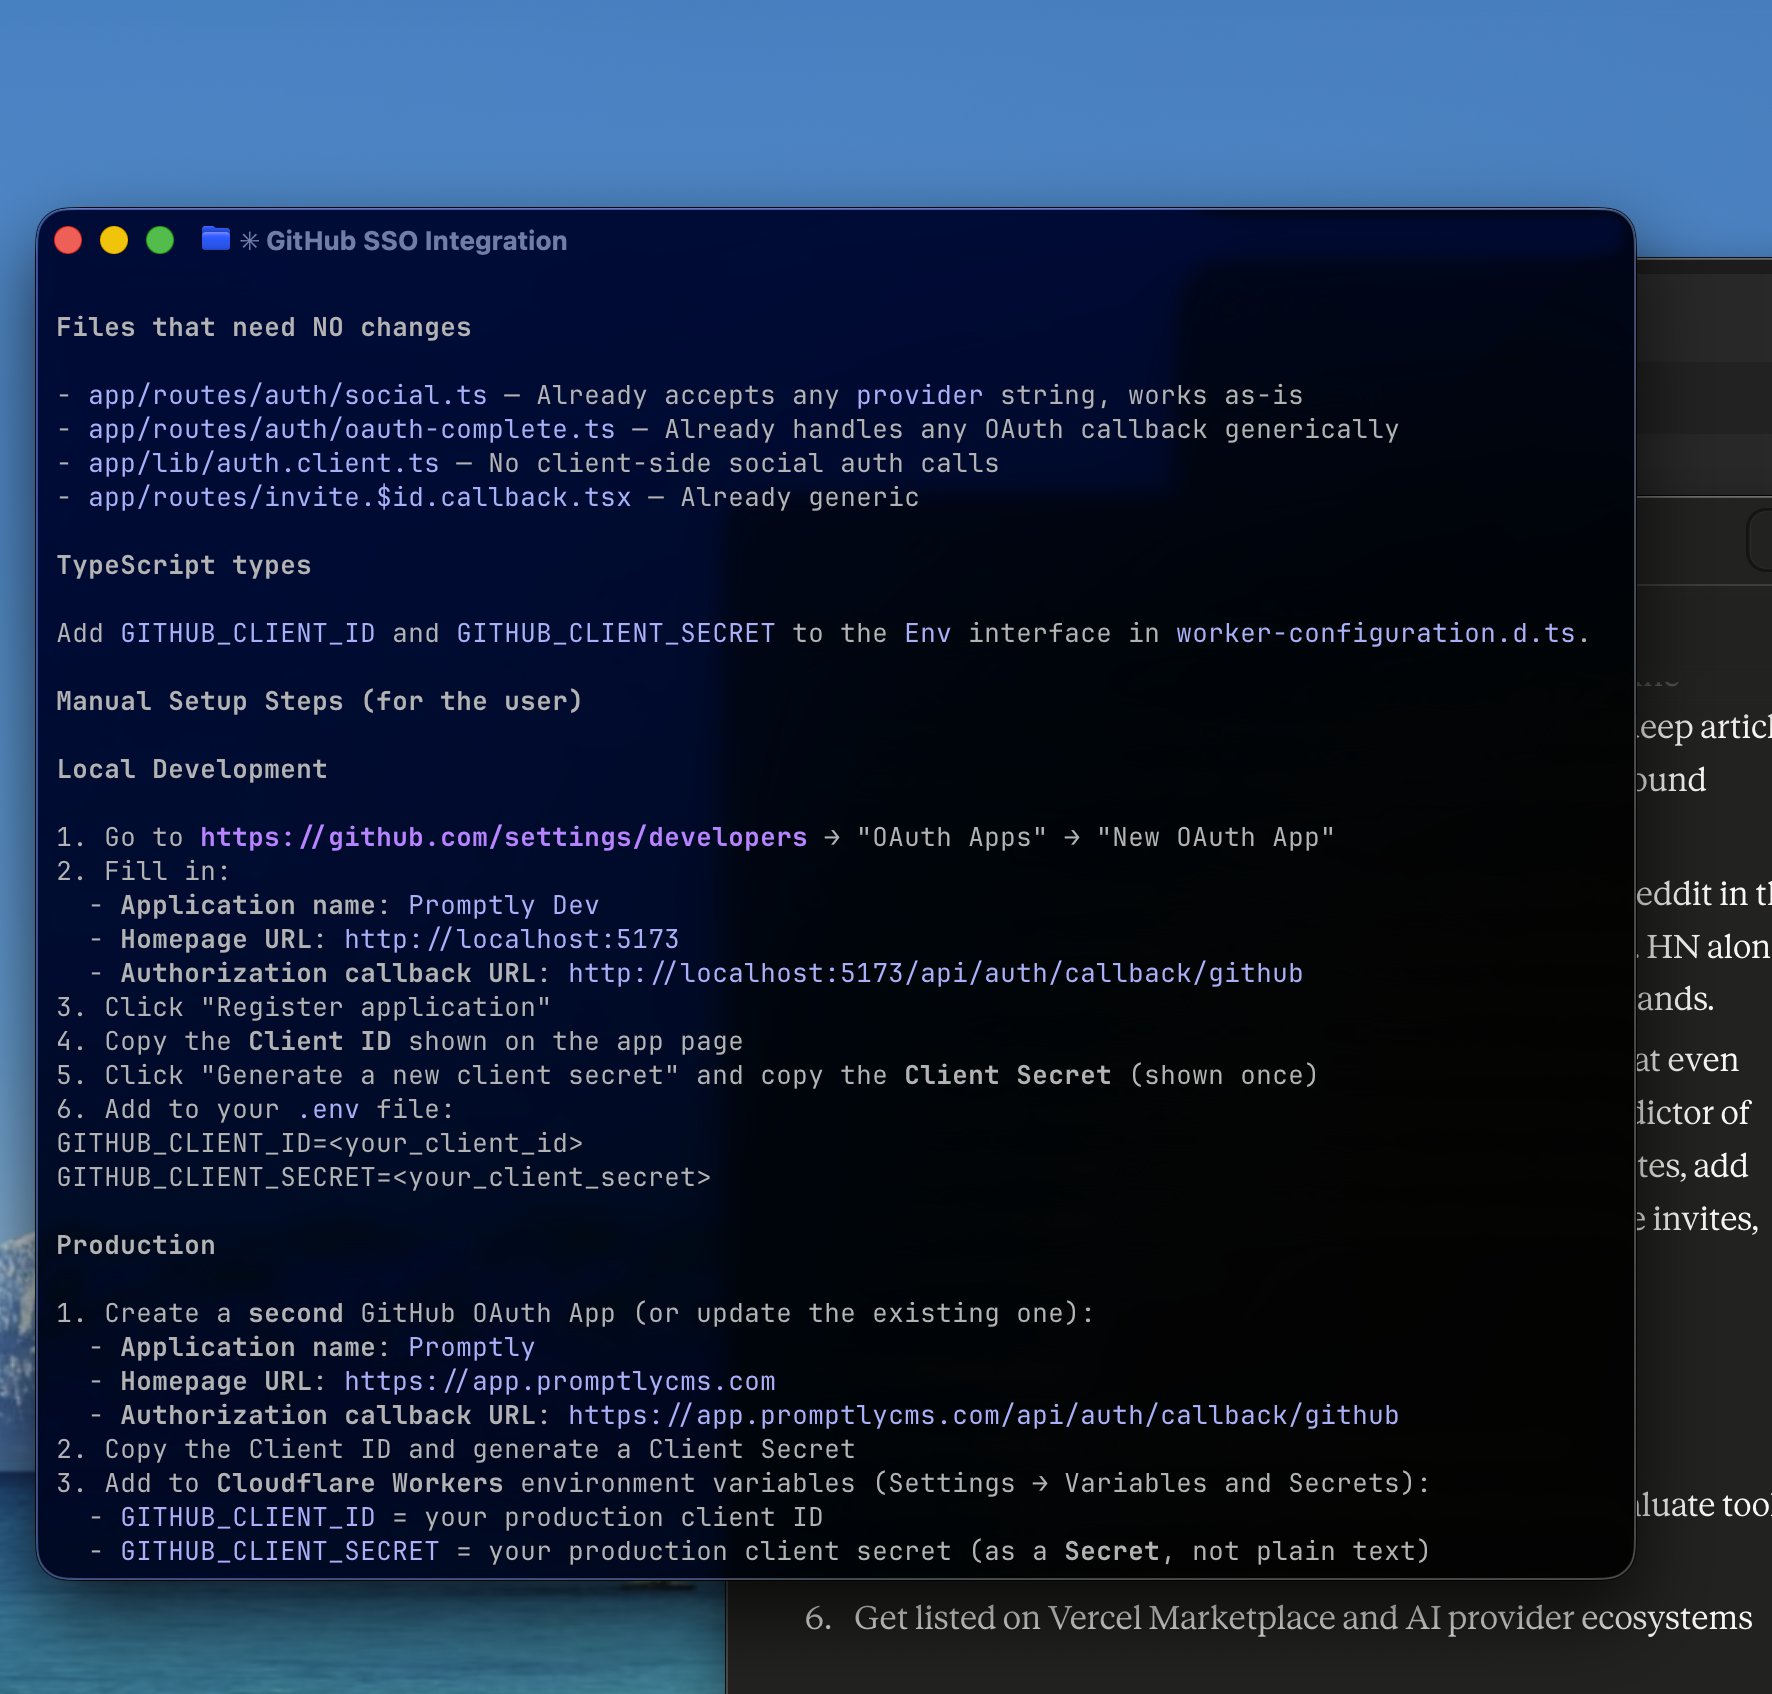This screenshot has width=1772, height=1694.
Task: Maximize the terminal window with green button
Action: click(x=160, y=240)
